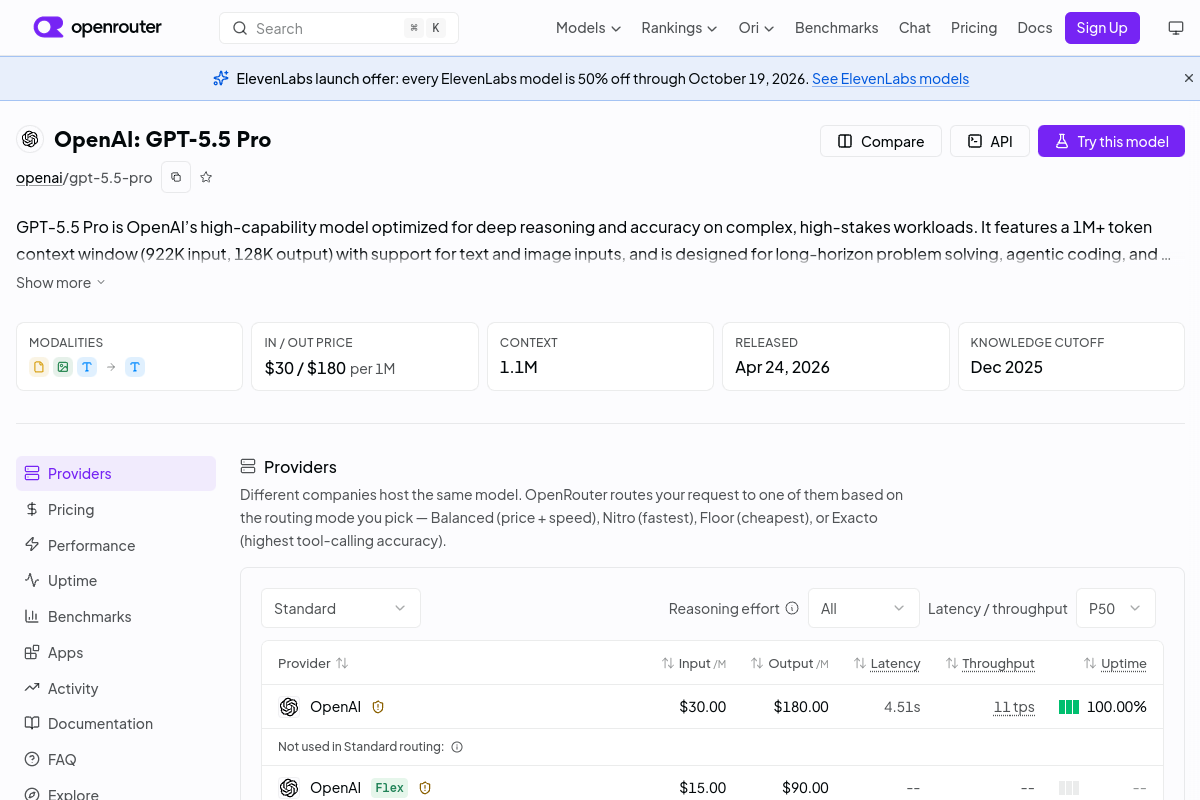Focus the Search input field
Screen dimensions: 1200x800
(339, 28)
